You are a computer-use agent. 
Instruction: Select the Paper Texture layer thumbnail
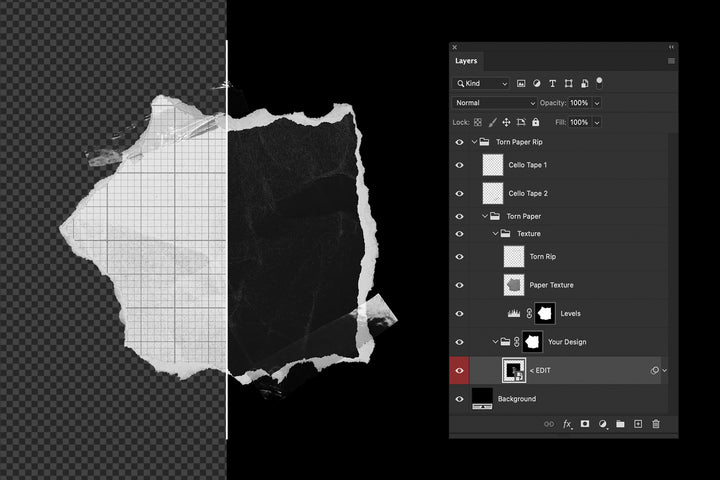point(514,285)
